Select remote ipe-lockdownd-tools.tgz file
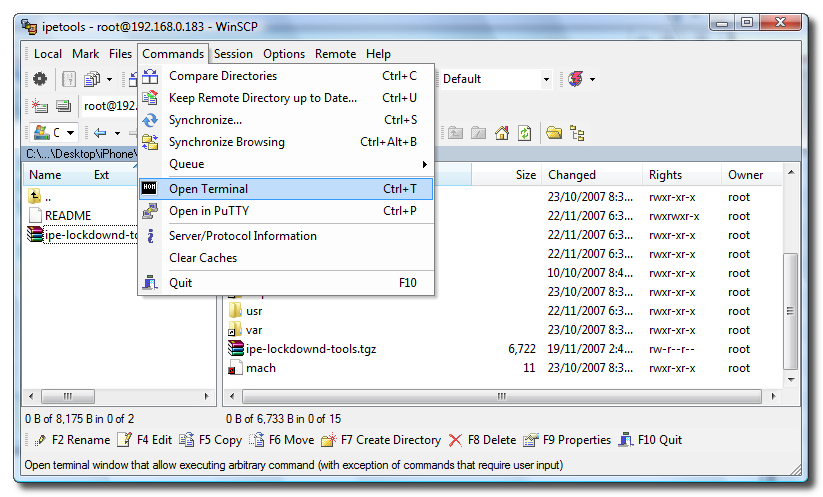Viewport: 823px width, 497px height. (302, 349)
